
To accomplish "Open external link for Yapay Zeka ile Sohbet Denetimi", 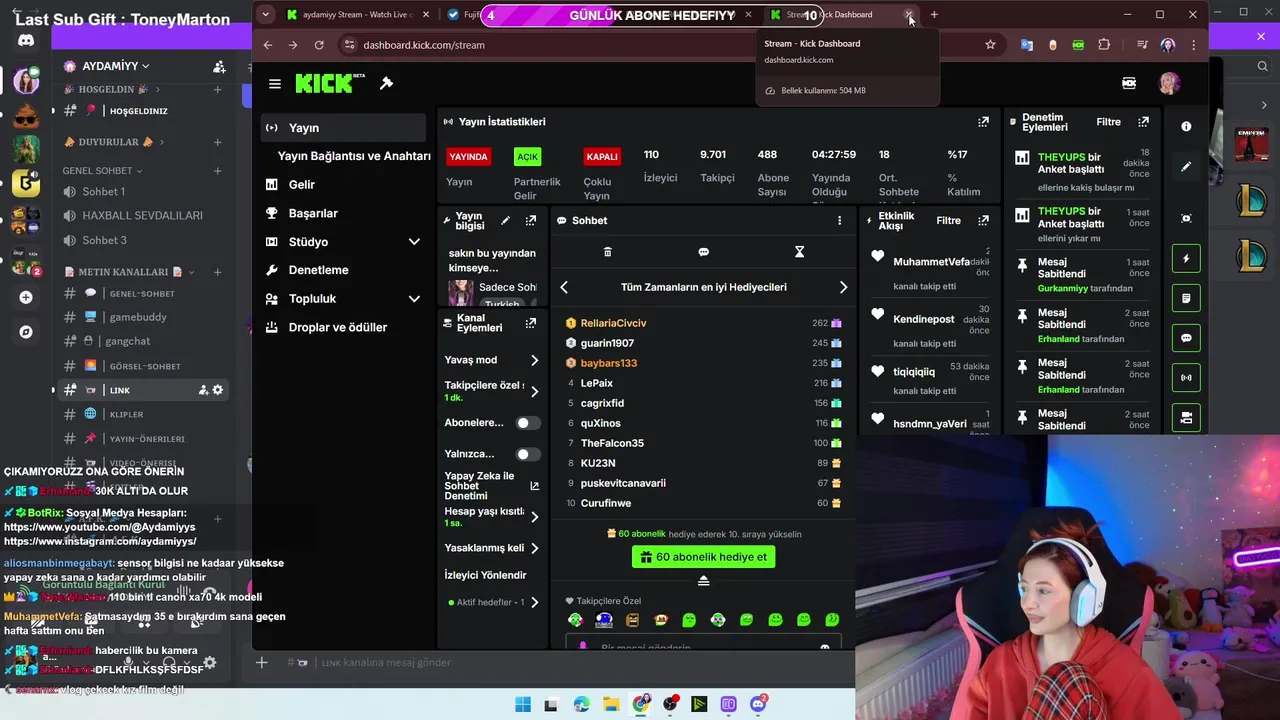I will 534,486.
